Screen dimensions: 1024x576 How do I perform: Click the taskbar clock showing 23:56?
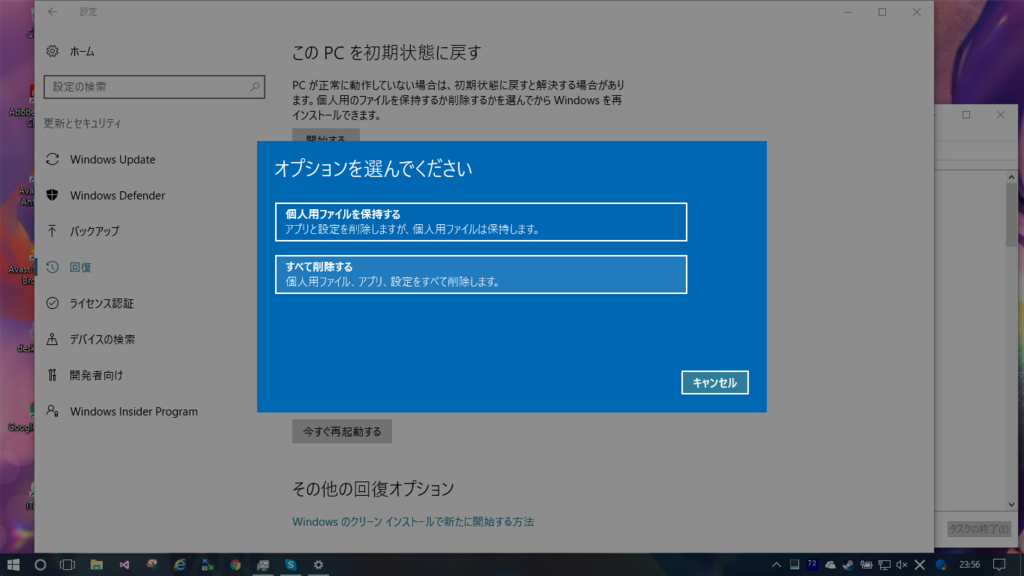click(x=969, y=565)
